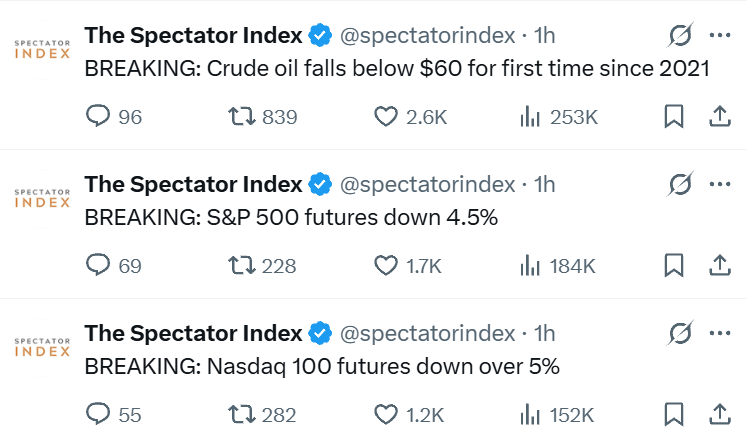The height and width of the screenshot is (446, 747).
Task: Share the crude oil tweet
Action: [x=719, y=117]
